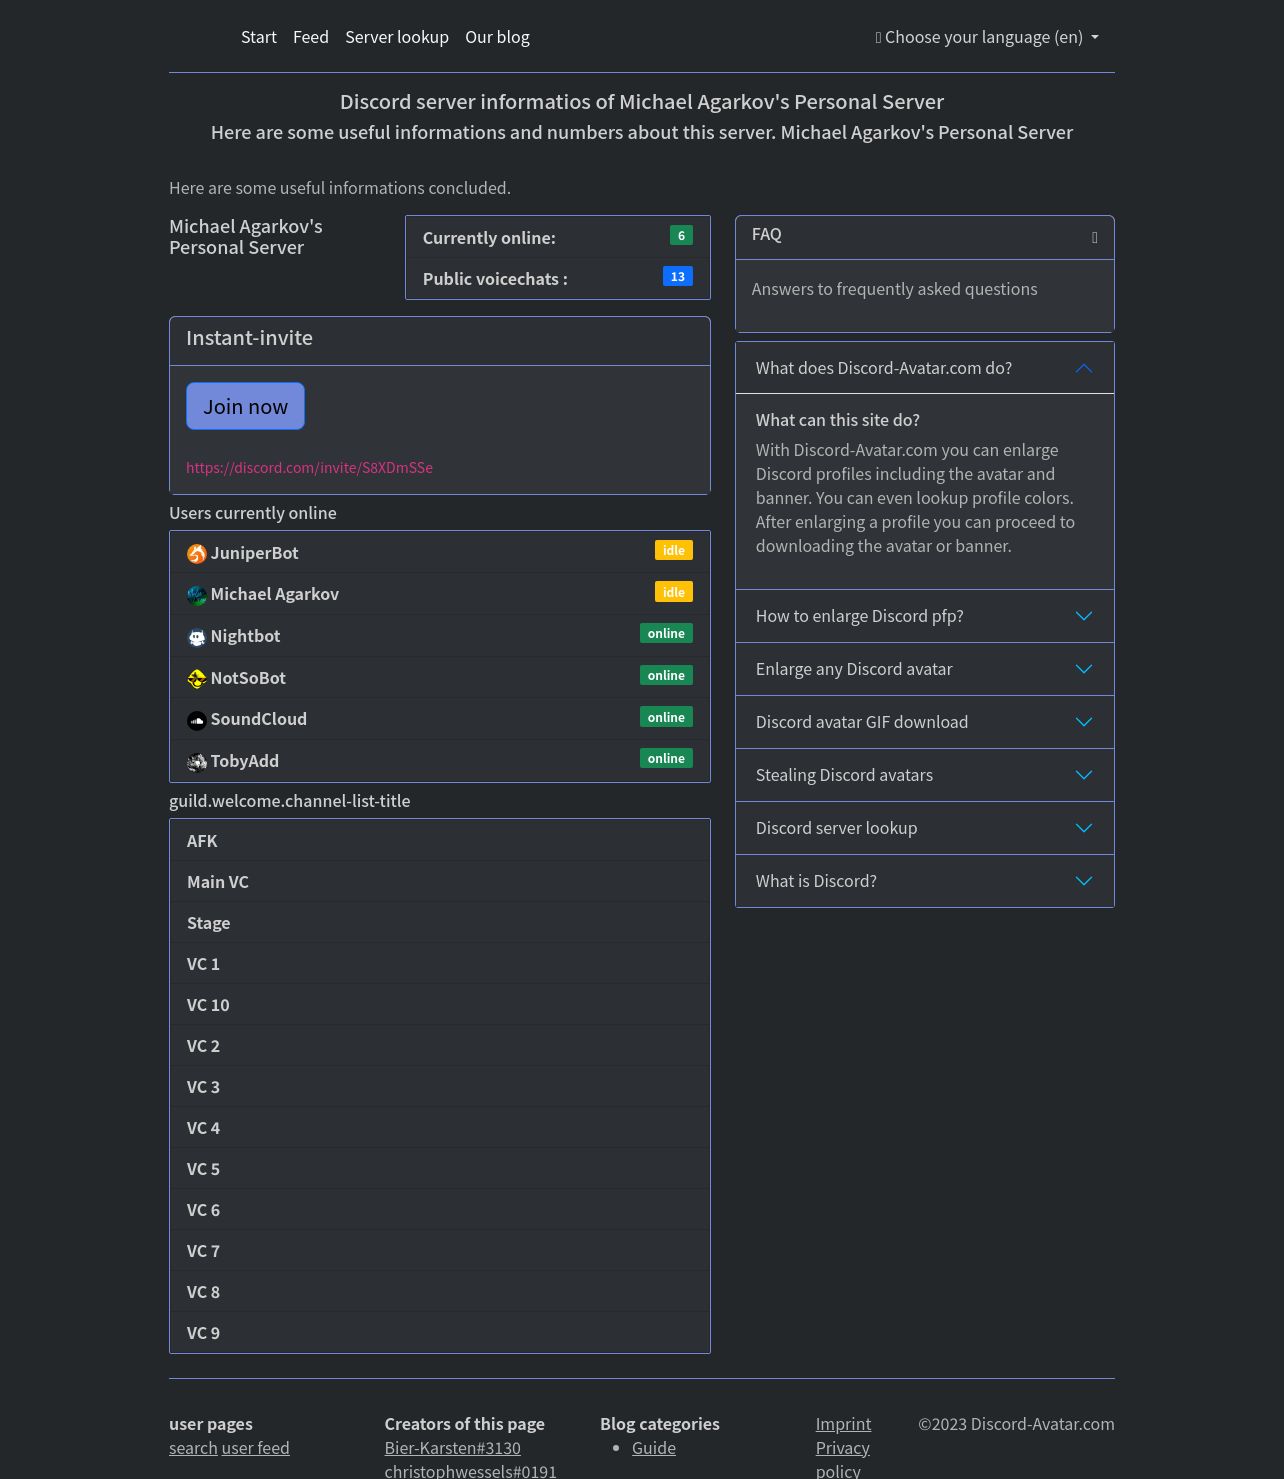
Task: Click Michael Agarkov's avatar icon
Action: tap(197, 596)
